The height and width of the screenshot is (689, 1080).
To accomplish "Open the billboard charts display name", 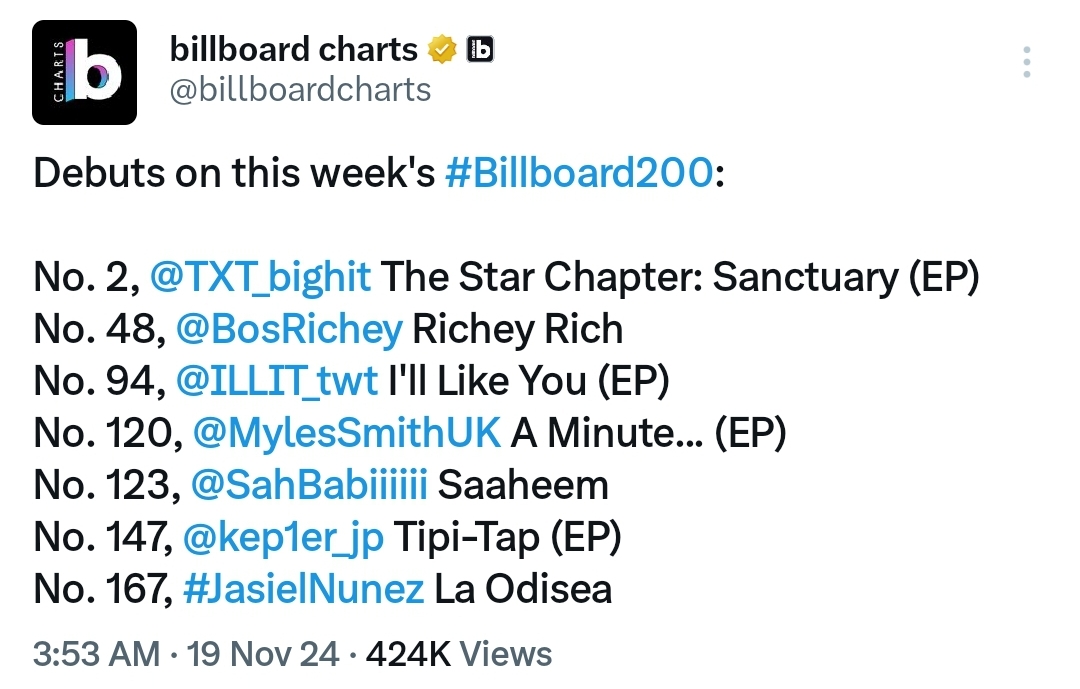I will tap(293, 50).
